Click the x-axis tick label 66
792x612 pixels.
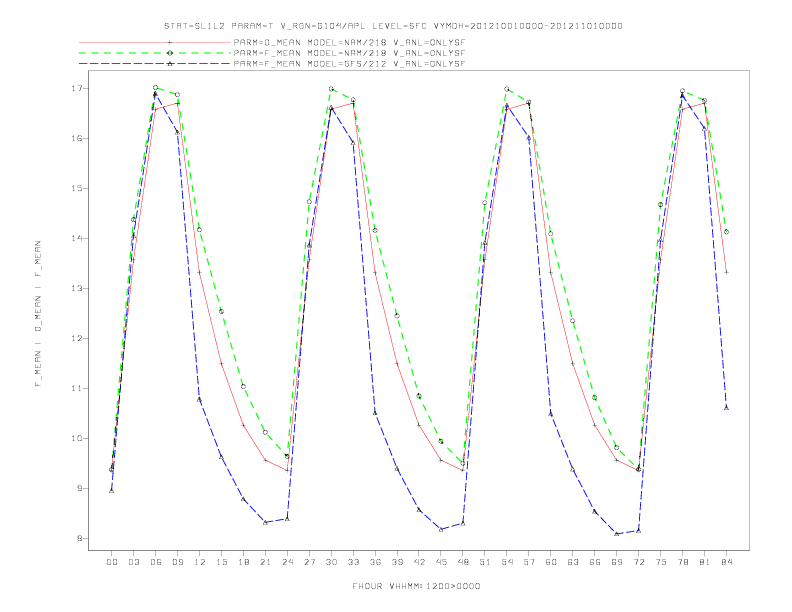tap(595, 562)
